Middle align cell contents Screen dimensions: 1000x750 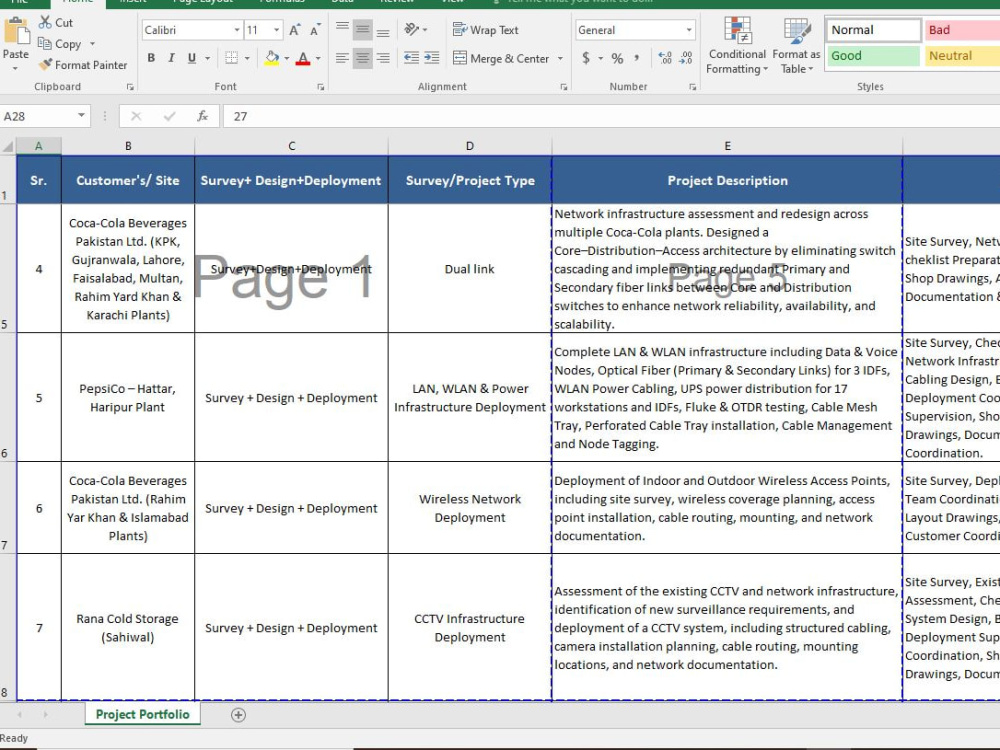click(362, 29)
